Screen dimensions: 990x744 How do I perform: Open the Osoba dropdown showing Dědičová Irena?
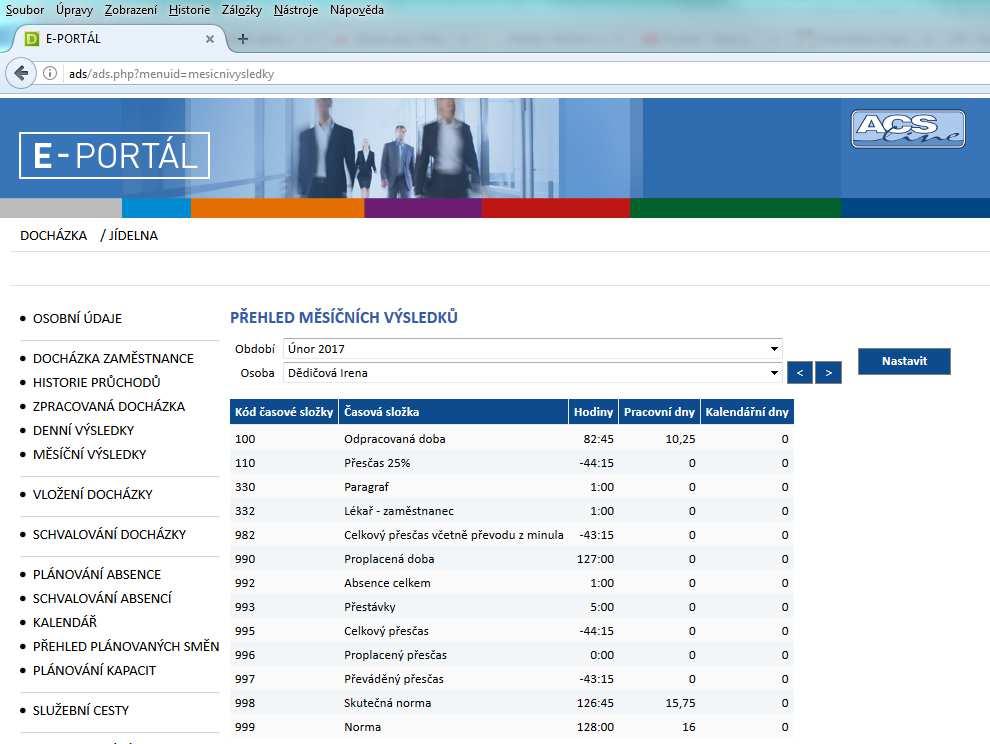click(x=533, y=373)
